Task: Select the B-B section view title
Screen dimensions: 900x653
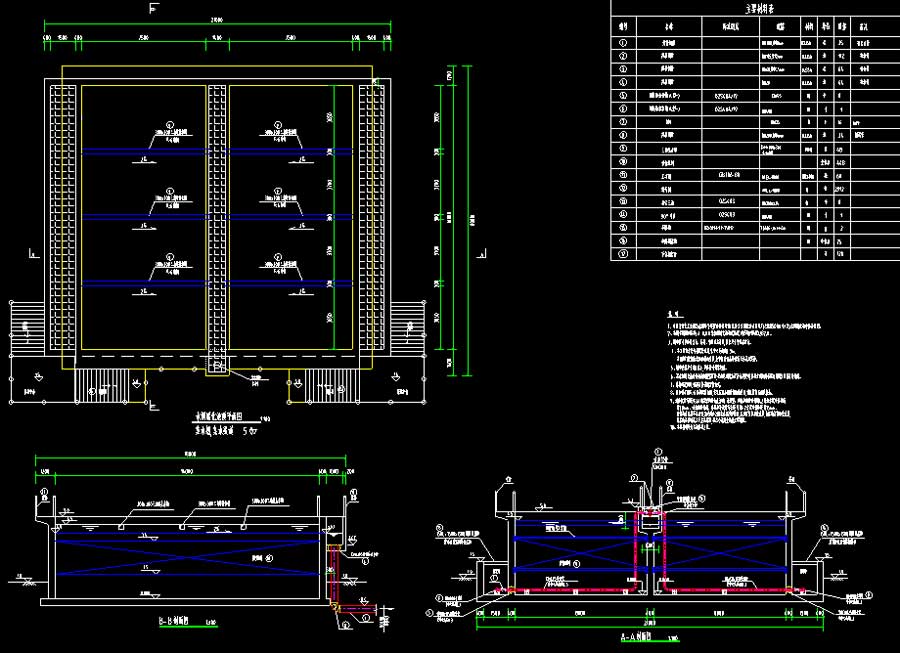Action: pos(174,621)
